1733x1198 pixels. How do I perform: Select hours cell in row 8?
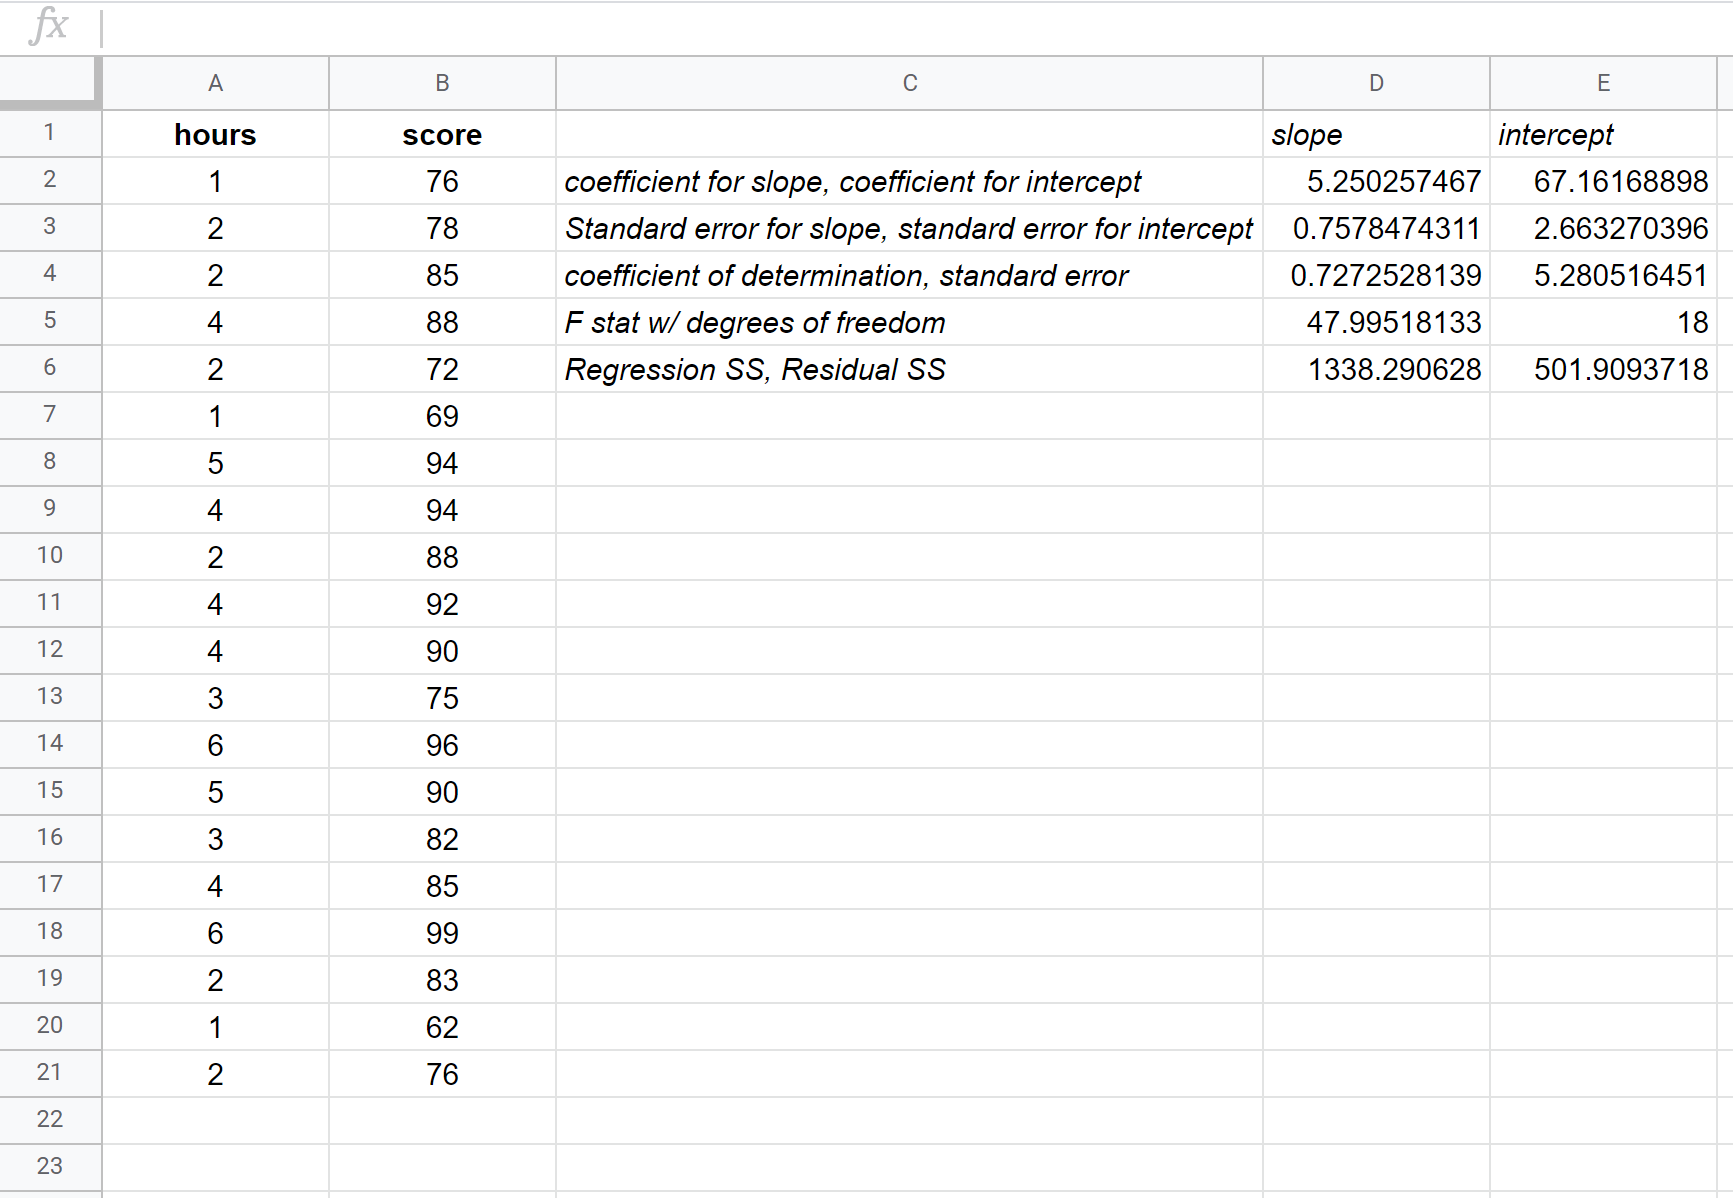click(x=215, y=463)
